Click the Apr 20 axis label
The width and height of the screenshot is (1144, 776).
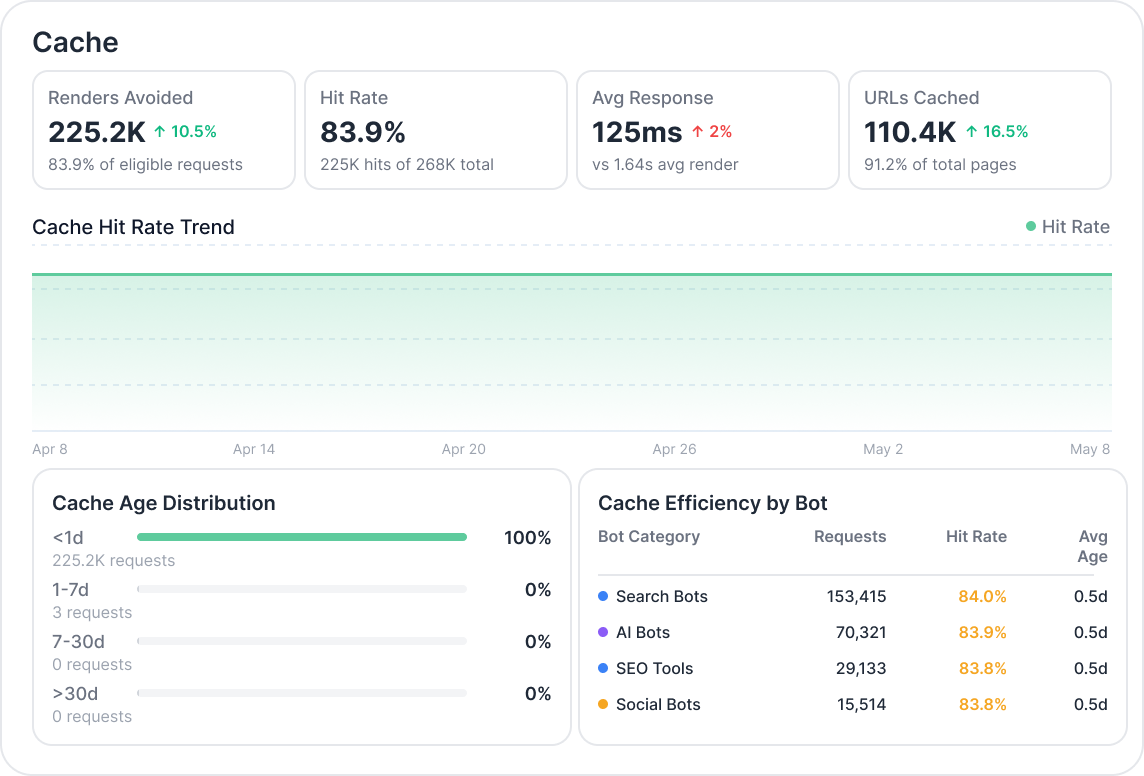(x=463, y=449)
